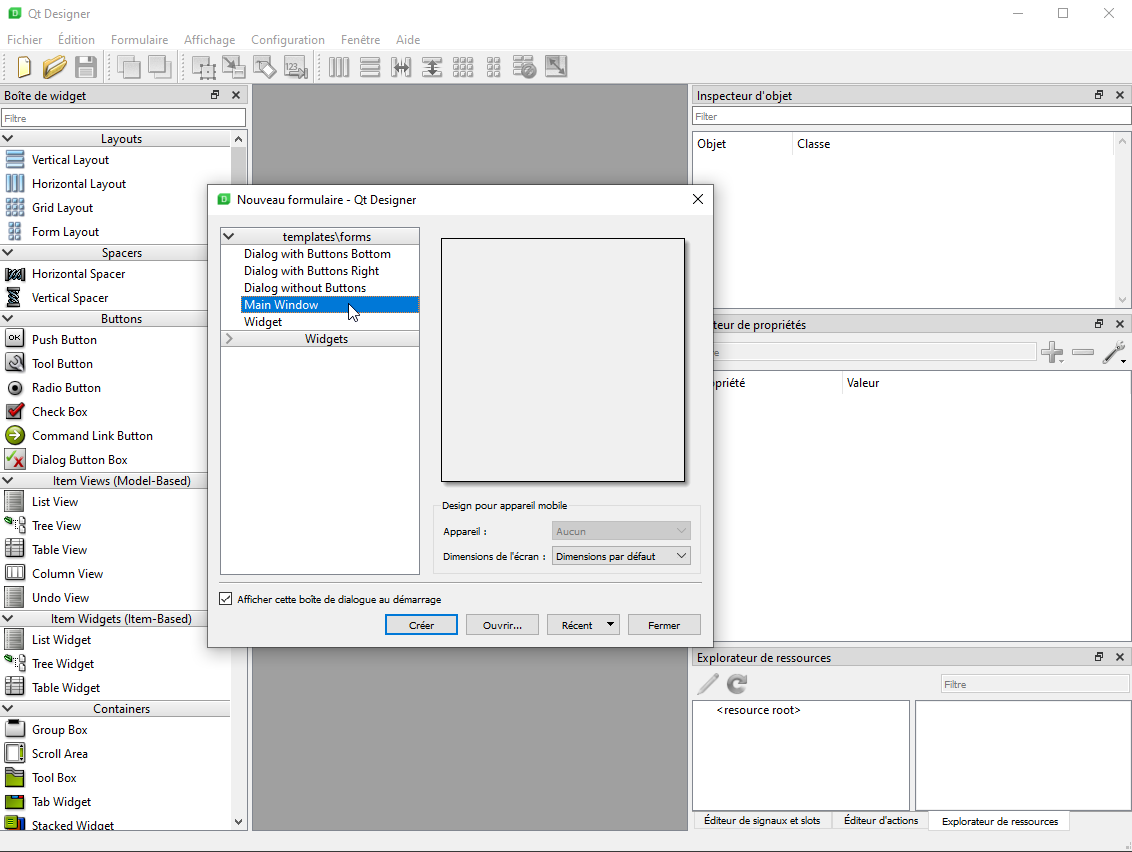Image resolution: width=1132 pixels, height=852 pixels.
Task: Click the New form toolbar icon
Action: (x=24, y=67)
